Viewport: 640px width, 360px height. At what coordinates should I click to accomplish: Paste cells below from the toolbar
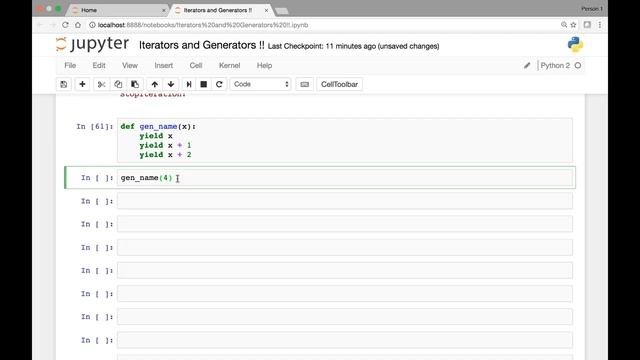135,84
